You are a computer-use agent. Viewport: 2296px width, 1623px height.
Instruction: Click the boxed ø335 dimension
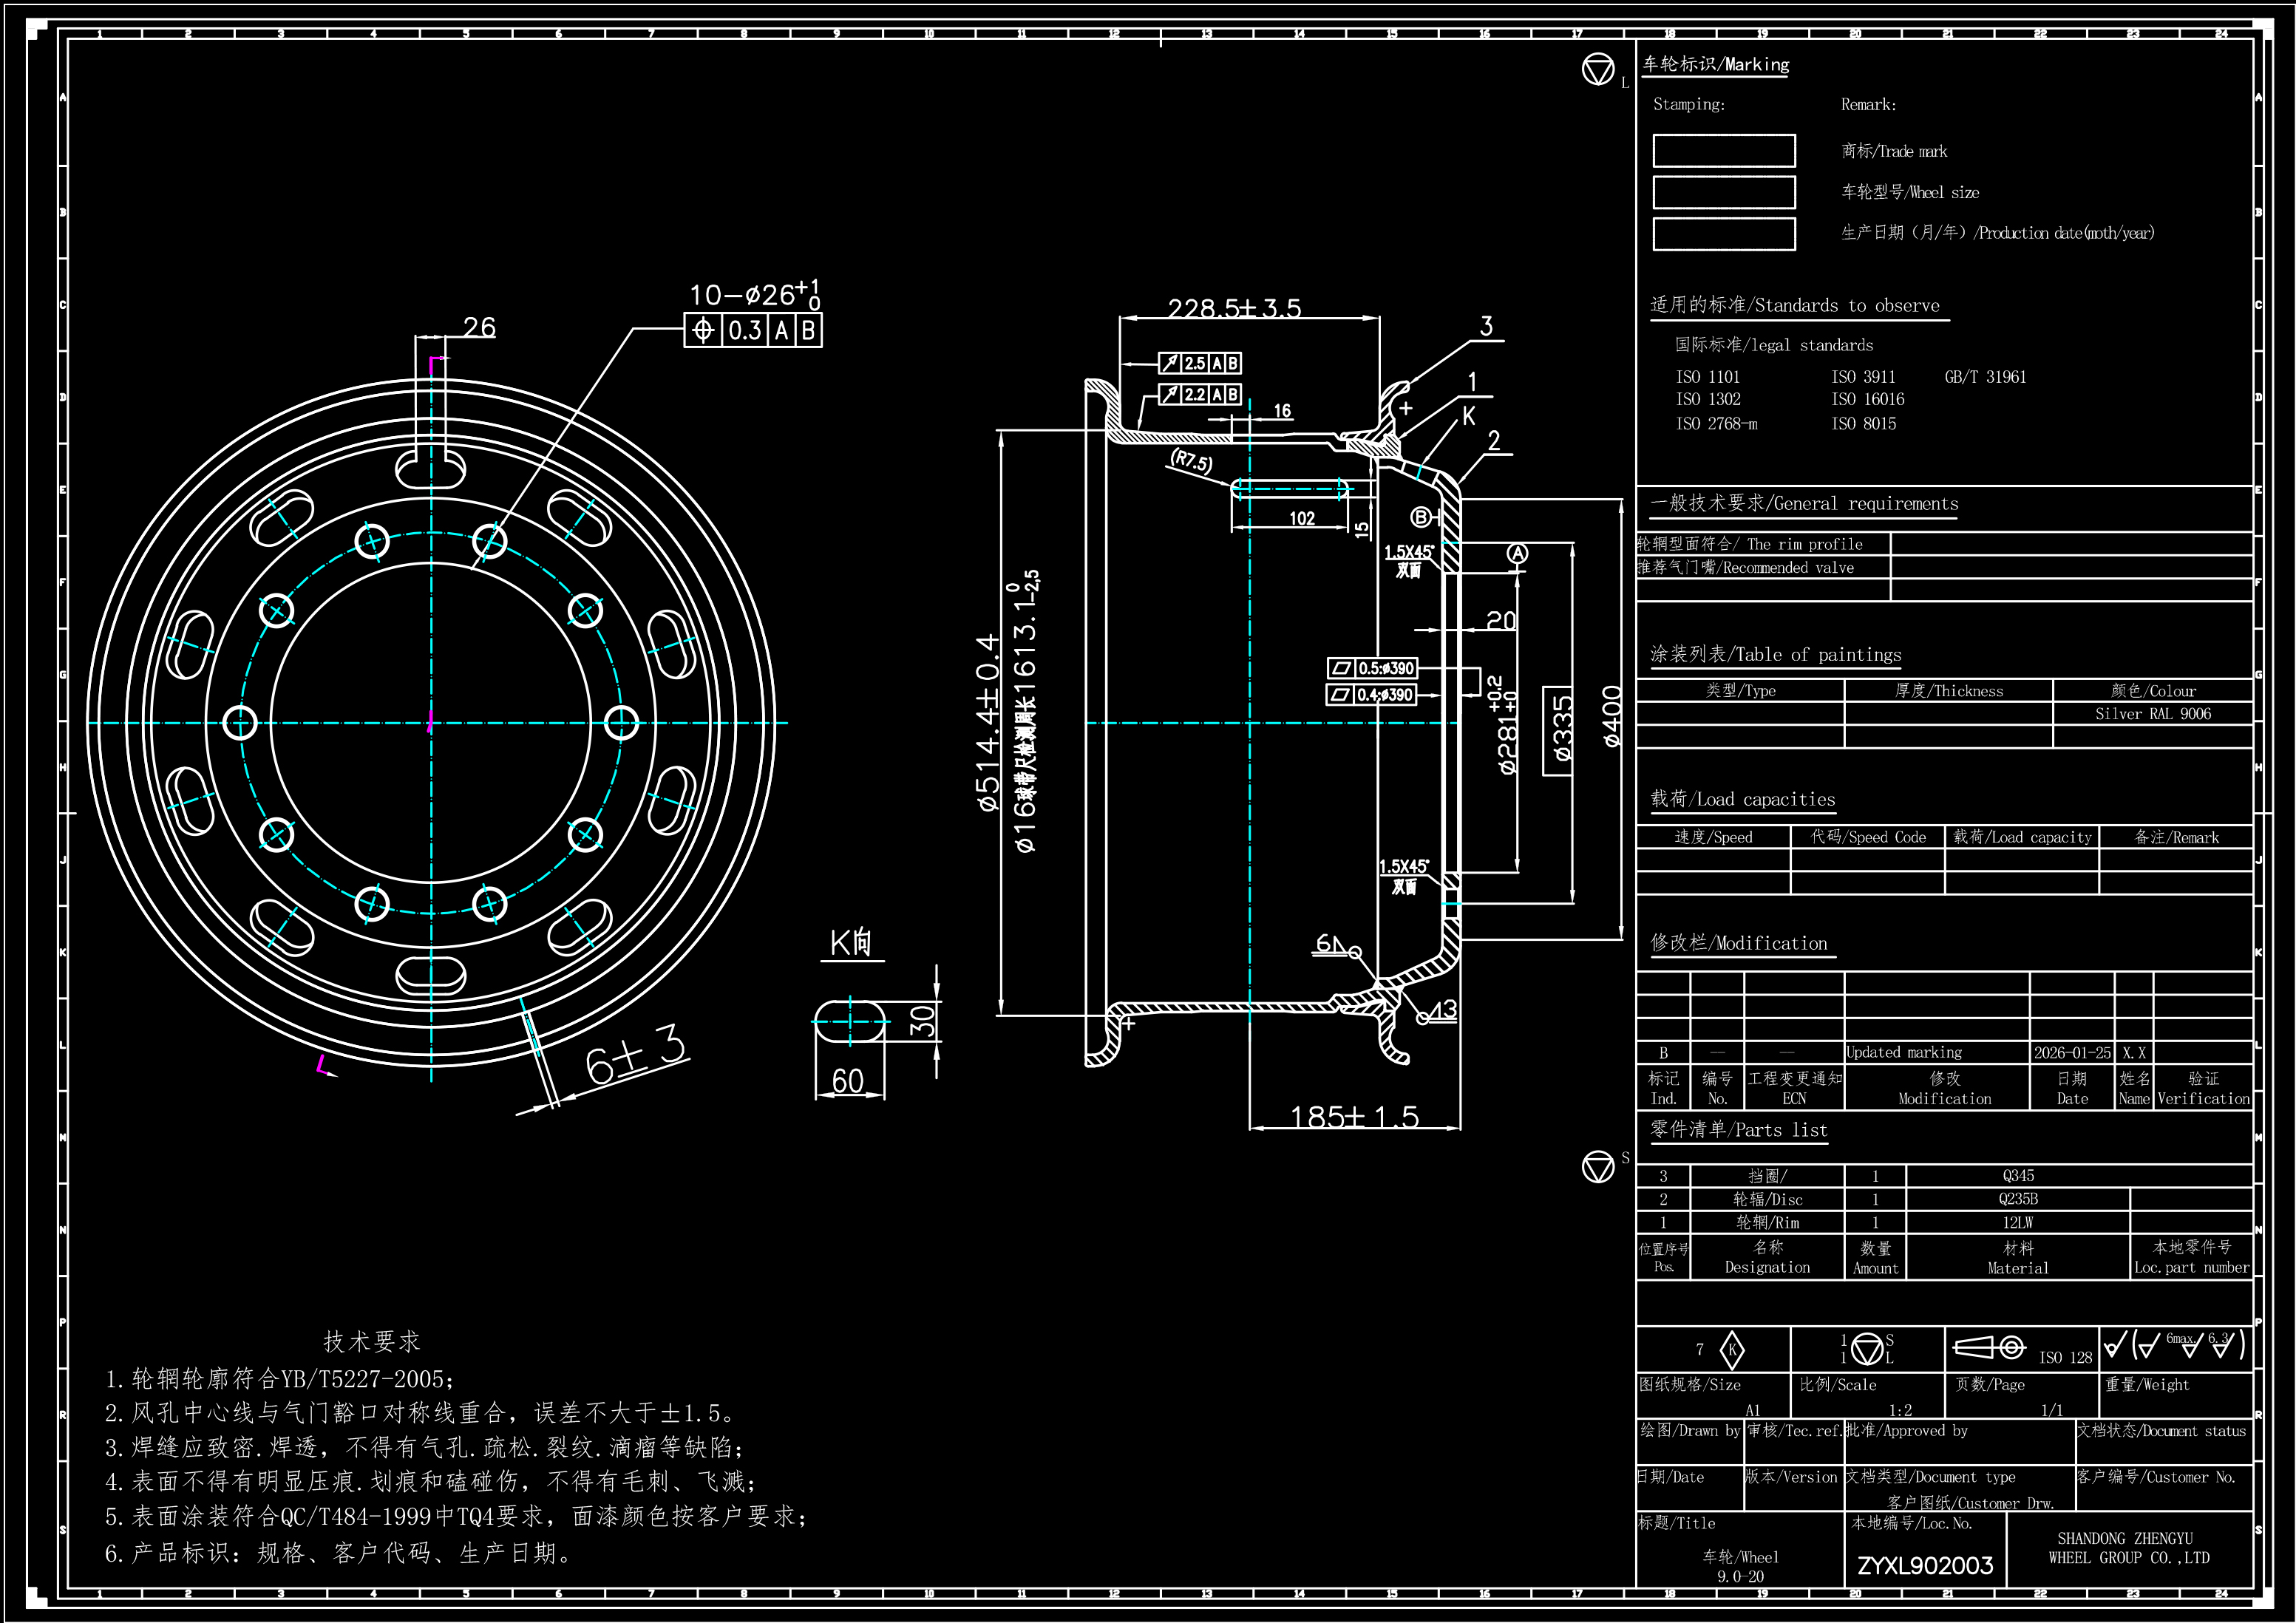click(1558, 730)
